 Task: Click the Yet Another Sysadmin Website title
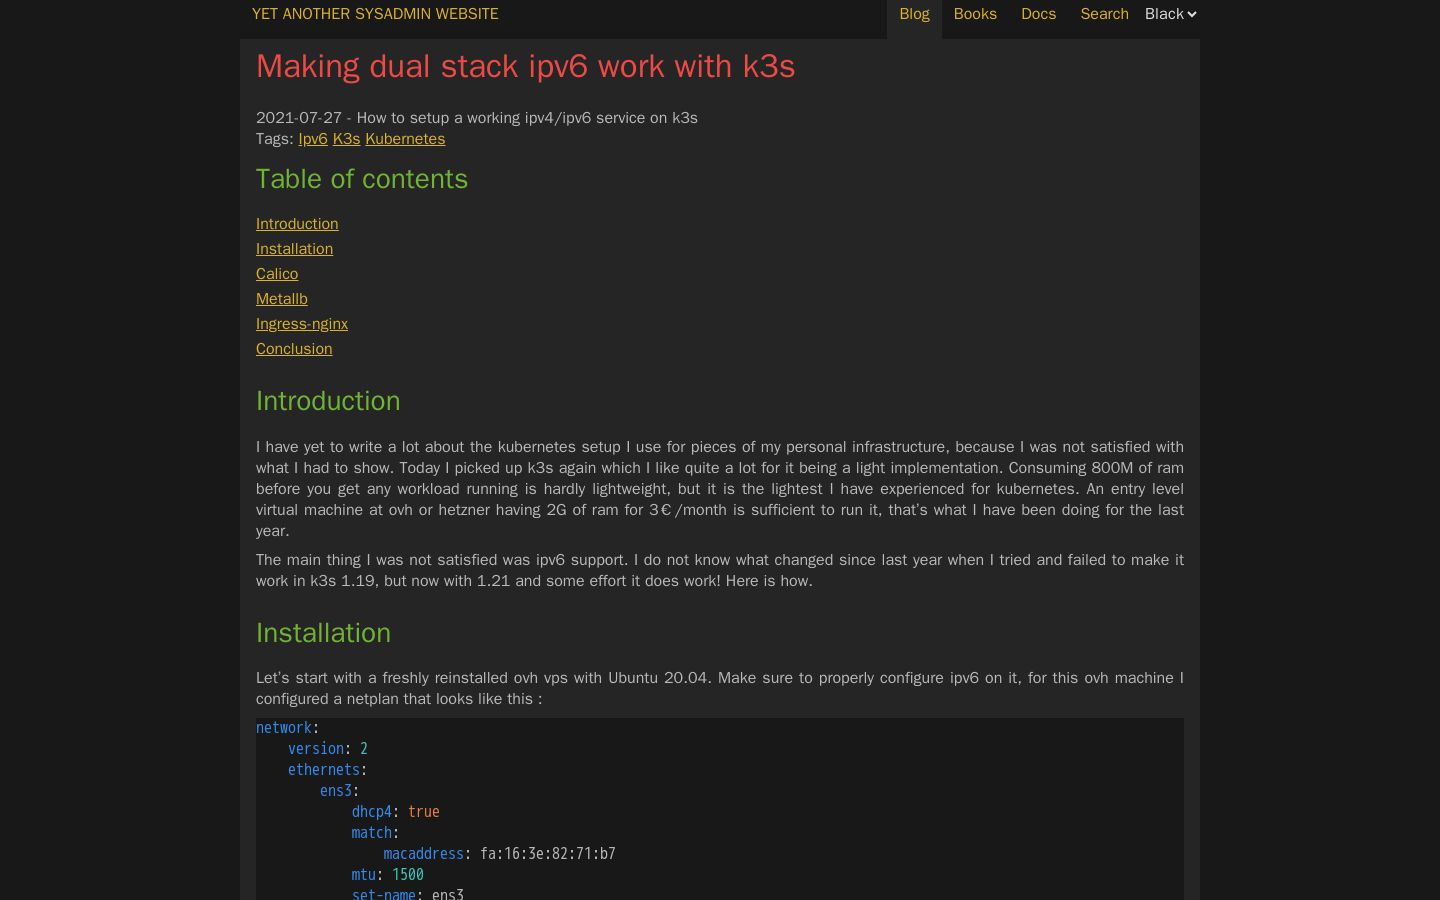[375, 14]
